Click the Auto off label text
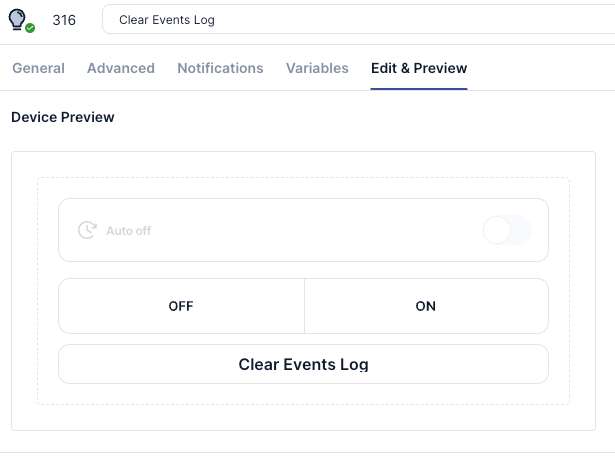This screenshot has width=615, height=463. 128,231
